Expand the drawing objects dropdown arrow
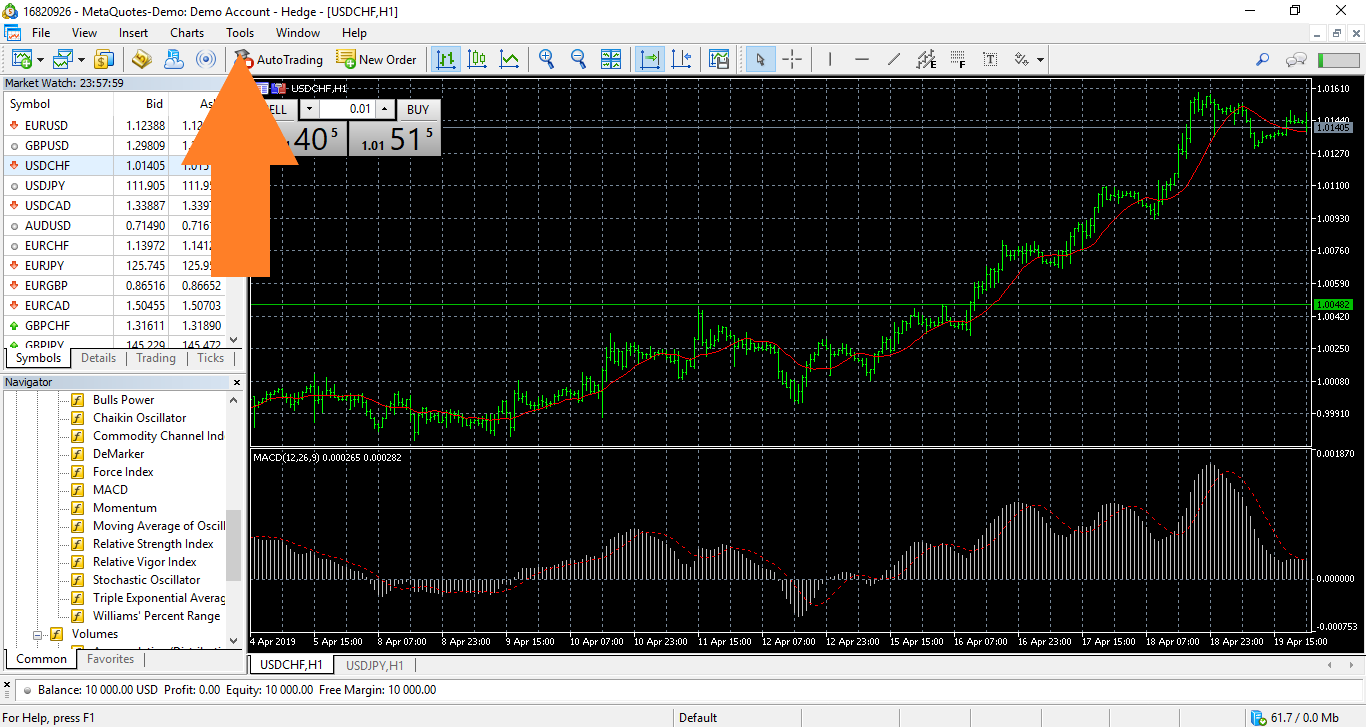 tap(1041, 60)
